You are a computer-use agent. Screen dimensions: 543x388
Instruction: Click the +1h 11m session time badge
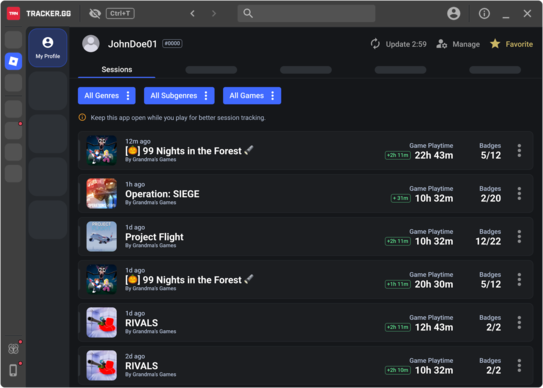point(398,284)
